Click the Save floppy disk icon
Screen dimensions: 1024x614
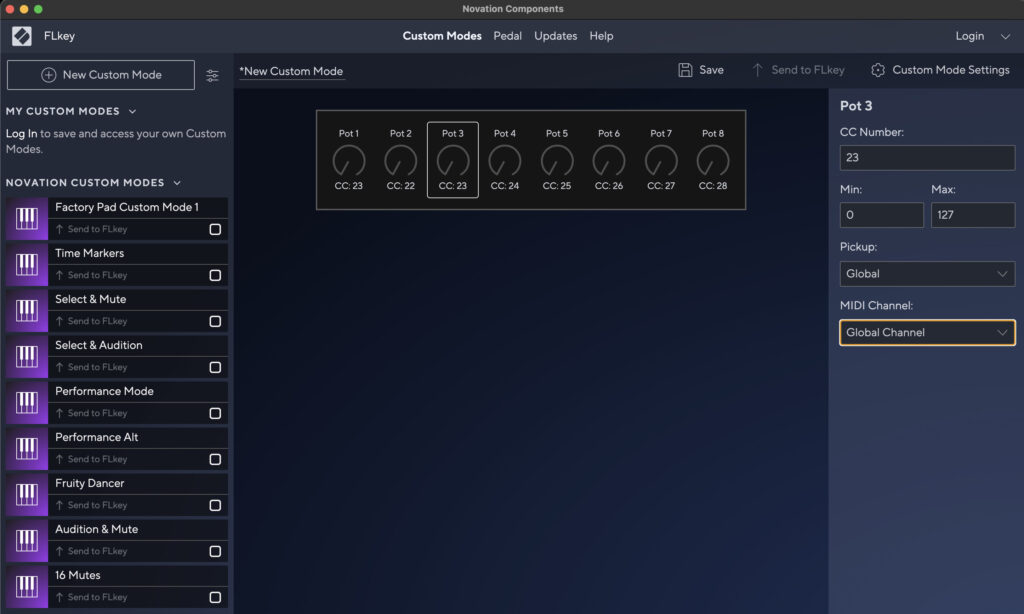[685, 70]
